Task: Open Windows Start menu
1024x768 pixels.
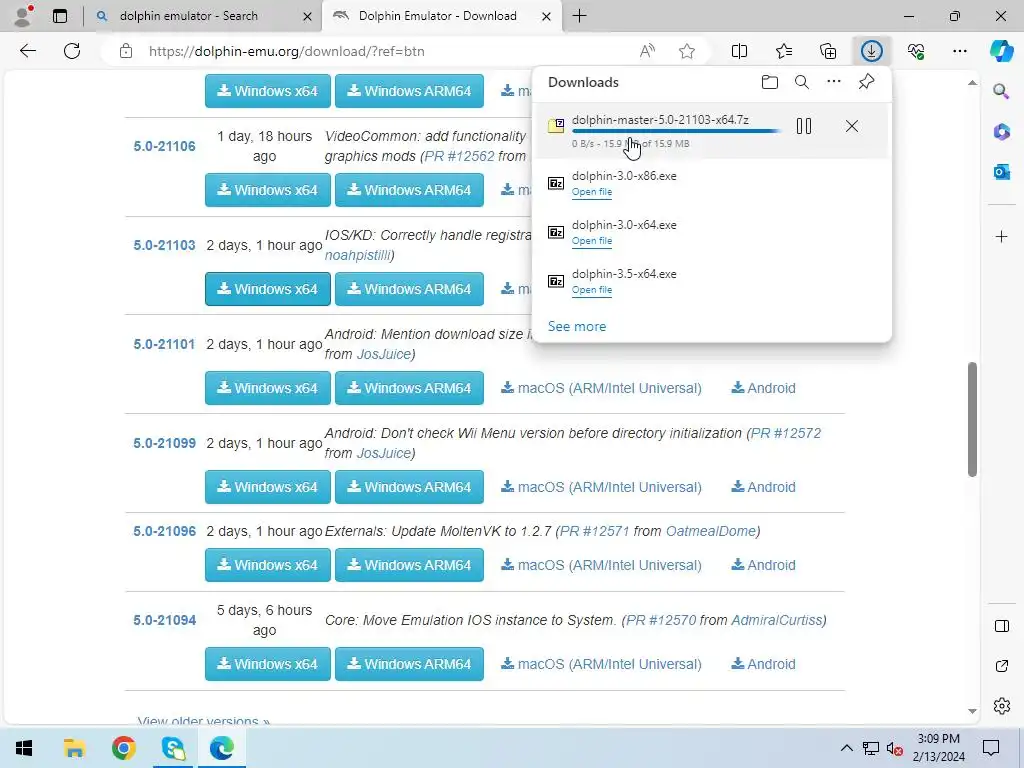Action: pos(24,748)
